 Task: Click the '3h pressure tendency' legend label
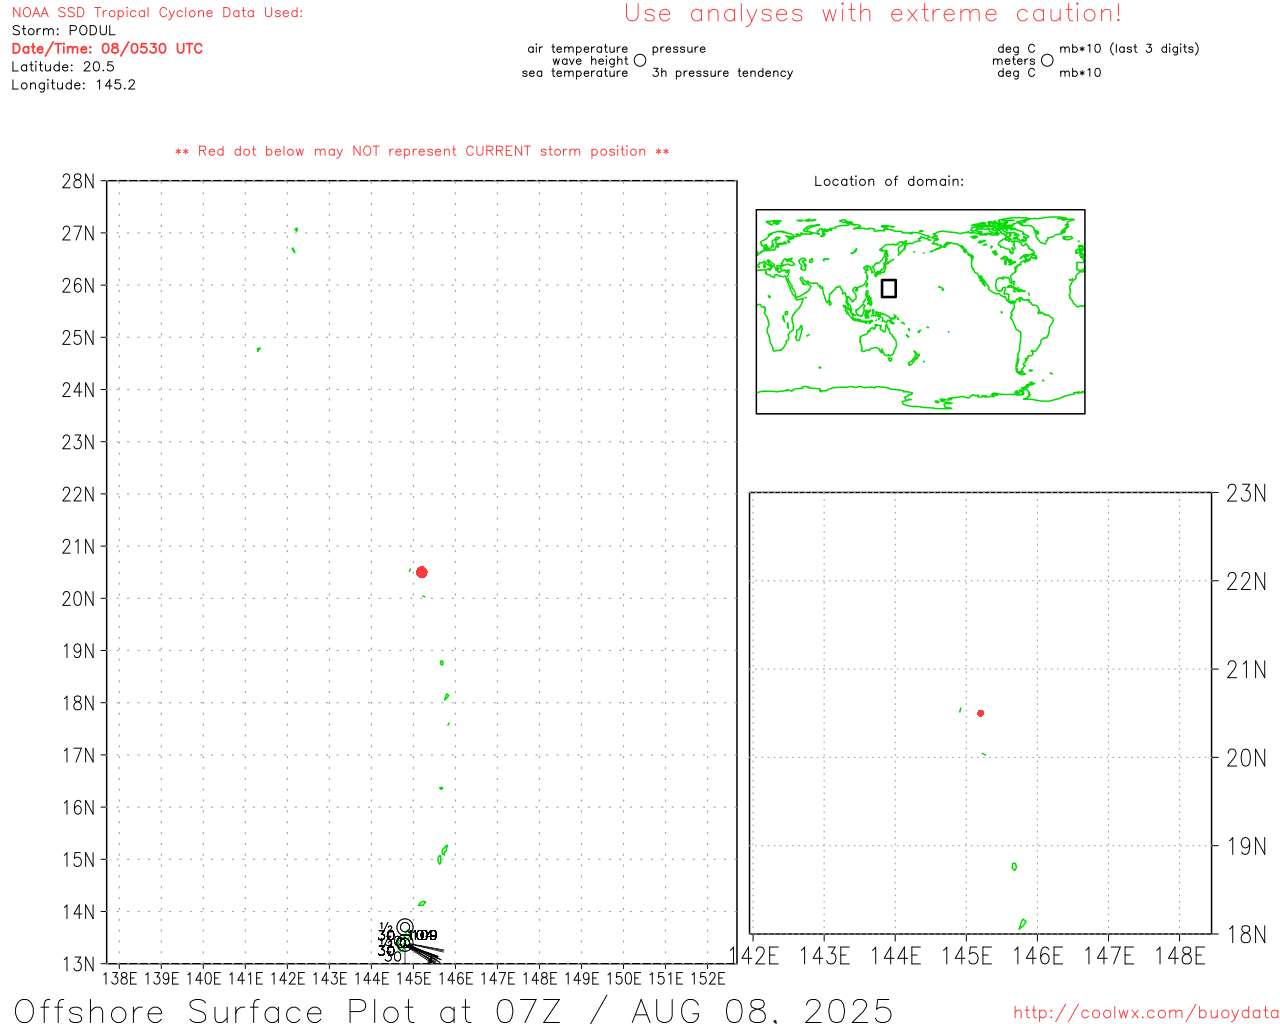(722, 72)
